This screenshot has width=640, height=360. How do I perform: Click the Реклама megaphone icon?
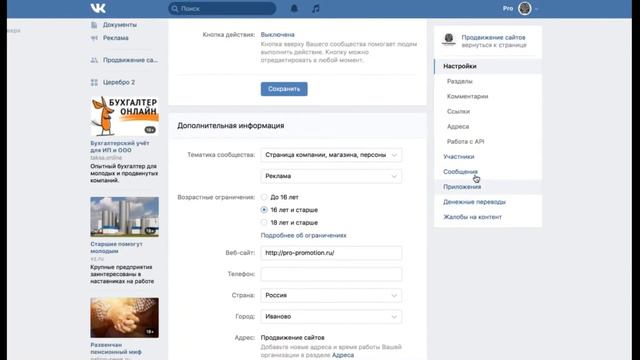click(94, 38)
